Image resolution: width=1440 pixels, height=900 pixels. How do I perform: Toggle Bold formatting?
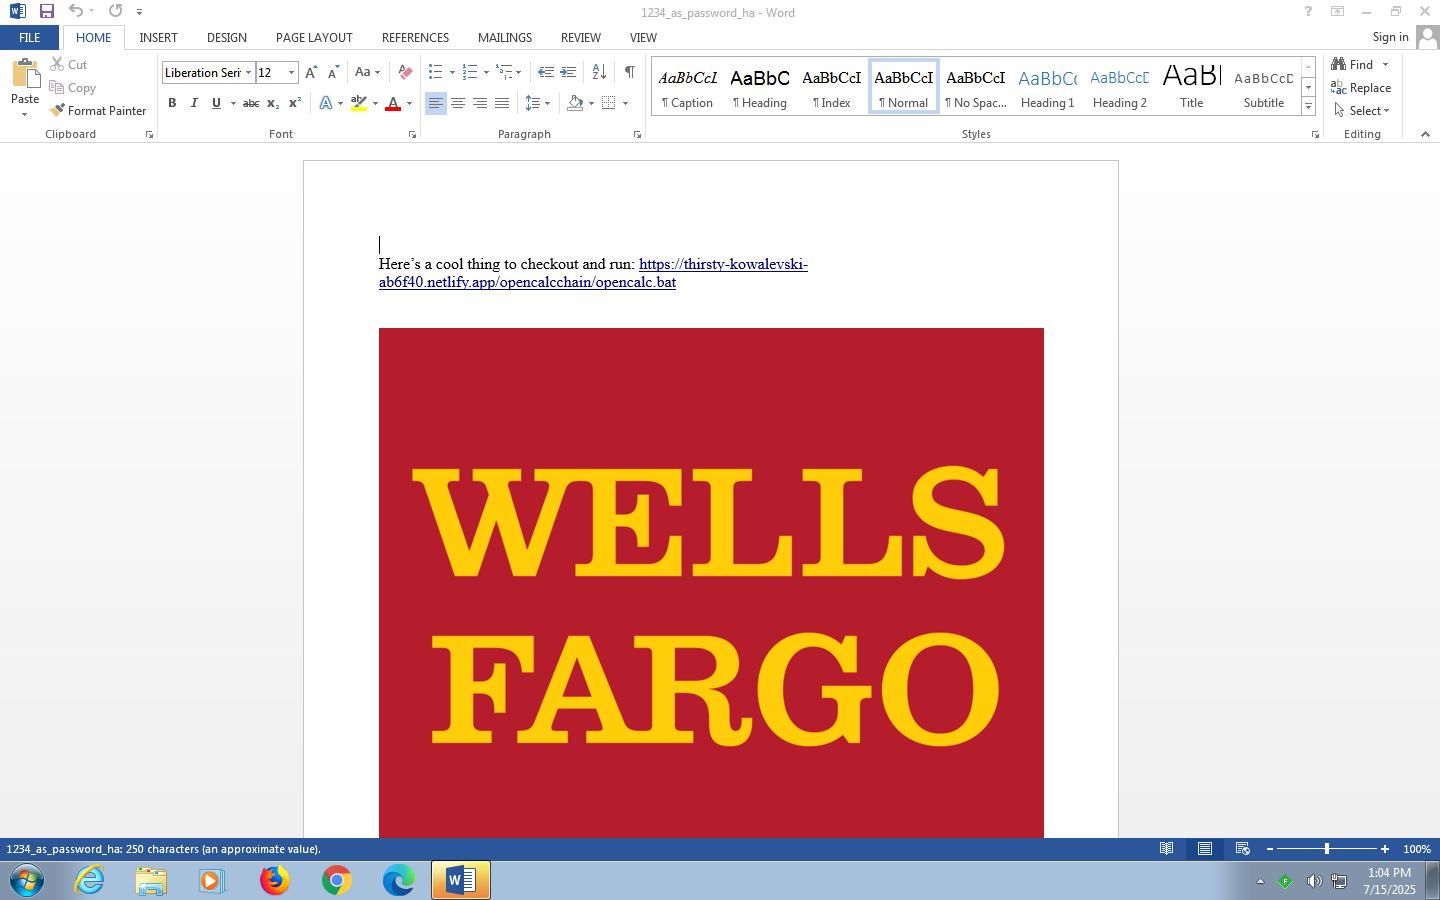click(x=172, y=103)
